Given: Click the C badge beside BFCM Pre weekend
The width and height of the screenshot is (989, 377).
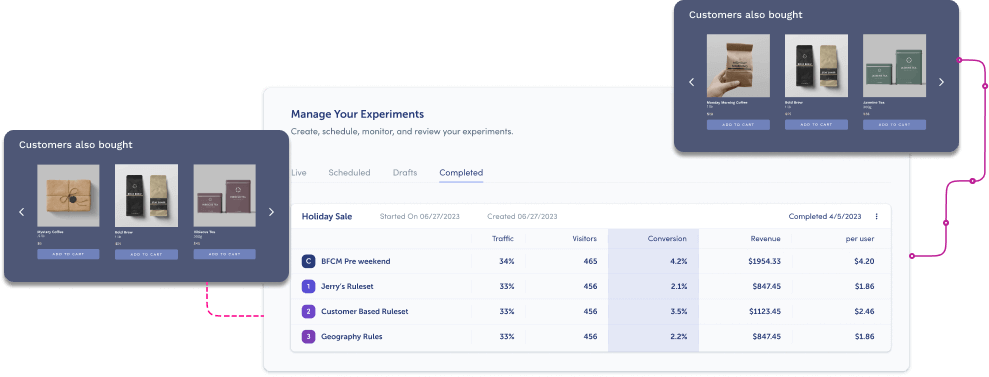Looking at the screenshot, I should tap(308, 261).
